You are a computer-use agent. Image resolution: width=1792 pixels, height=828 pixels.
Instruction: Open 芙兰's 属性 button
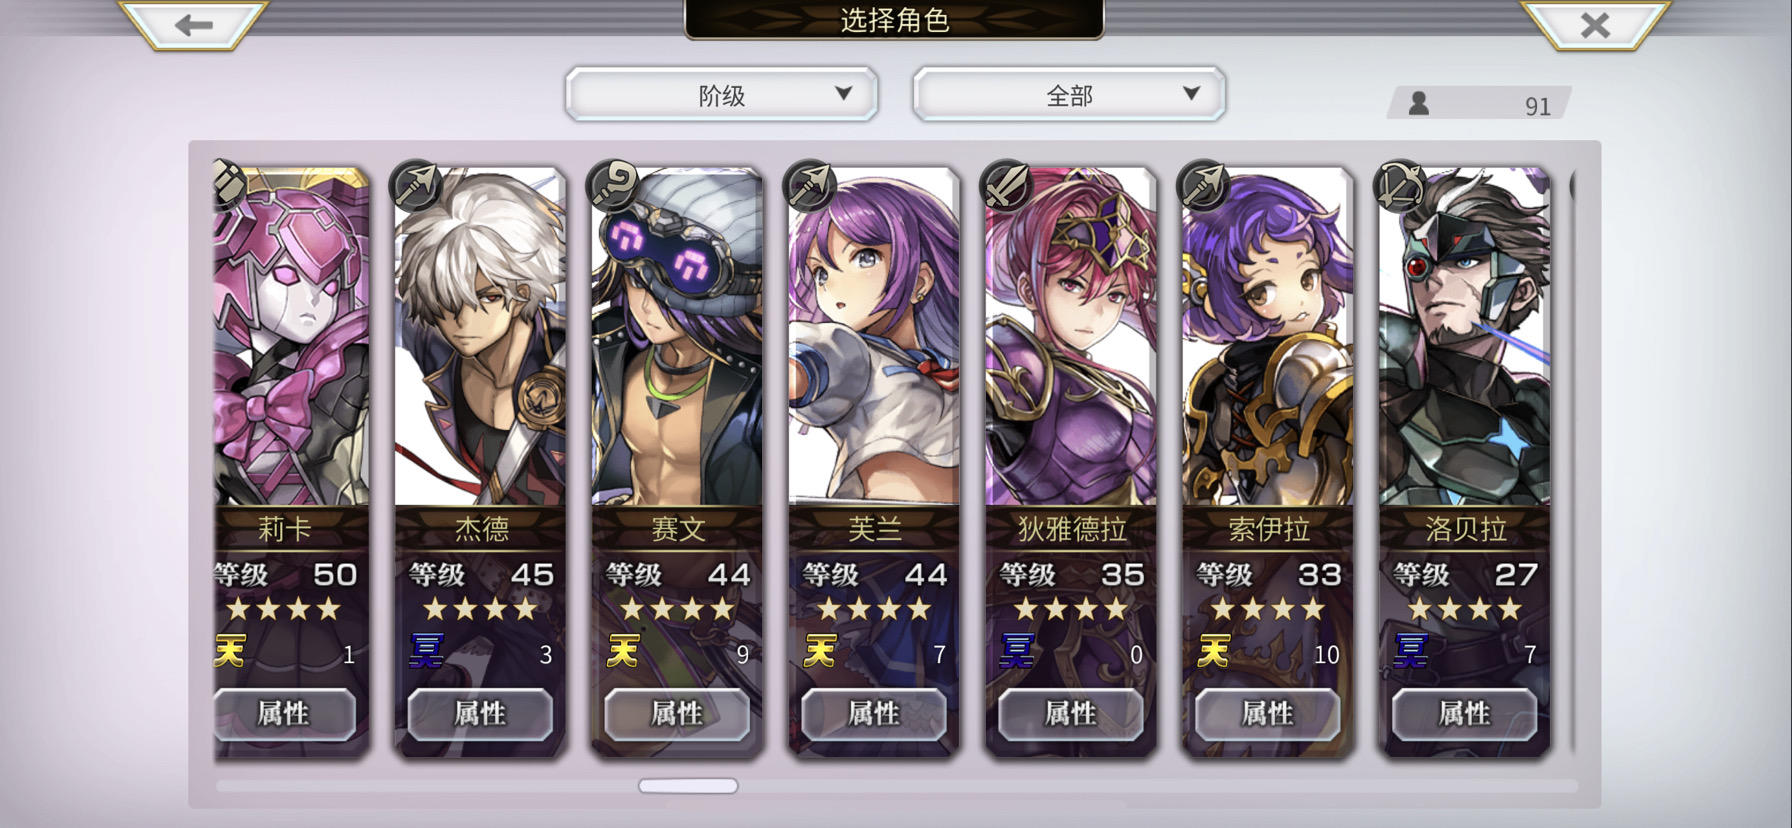point(874,714)
